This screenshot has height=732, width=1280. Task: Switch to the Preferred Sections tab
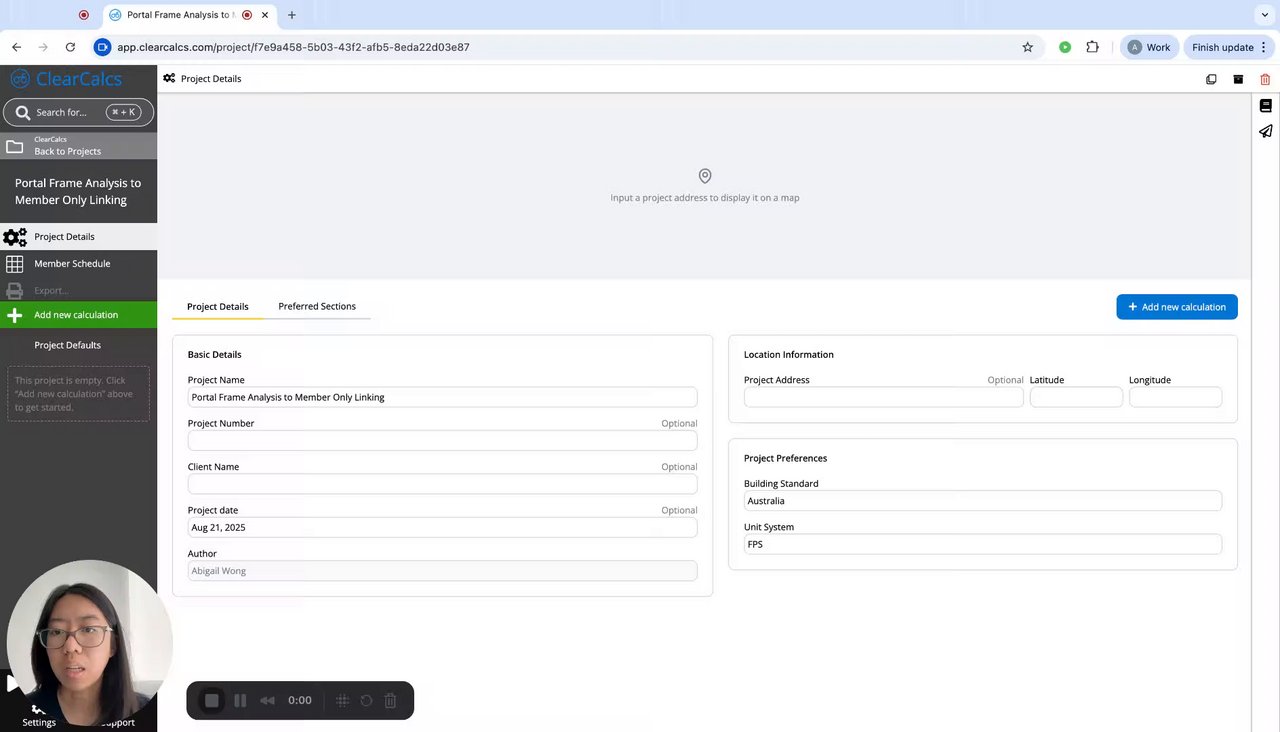click(317, 307)
